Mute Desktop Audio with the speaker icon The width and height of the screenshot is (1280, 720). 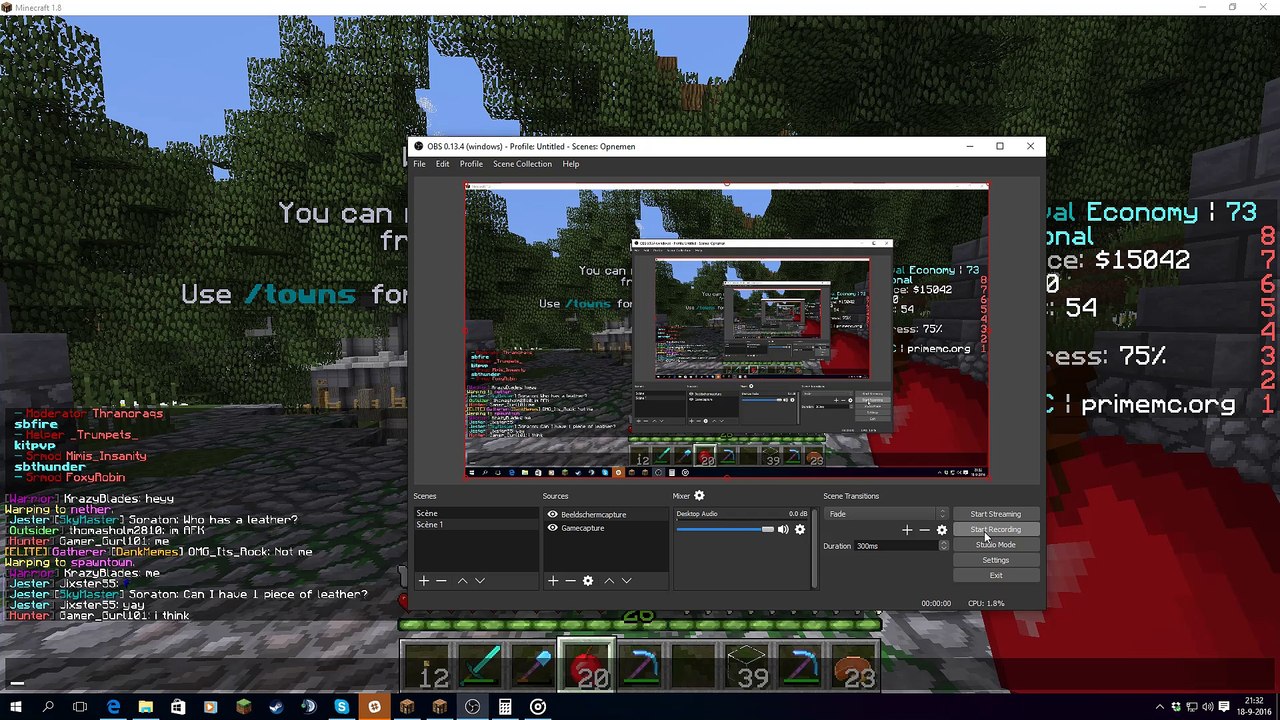(783, 529)
